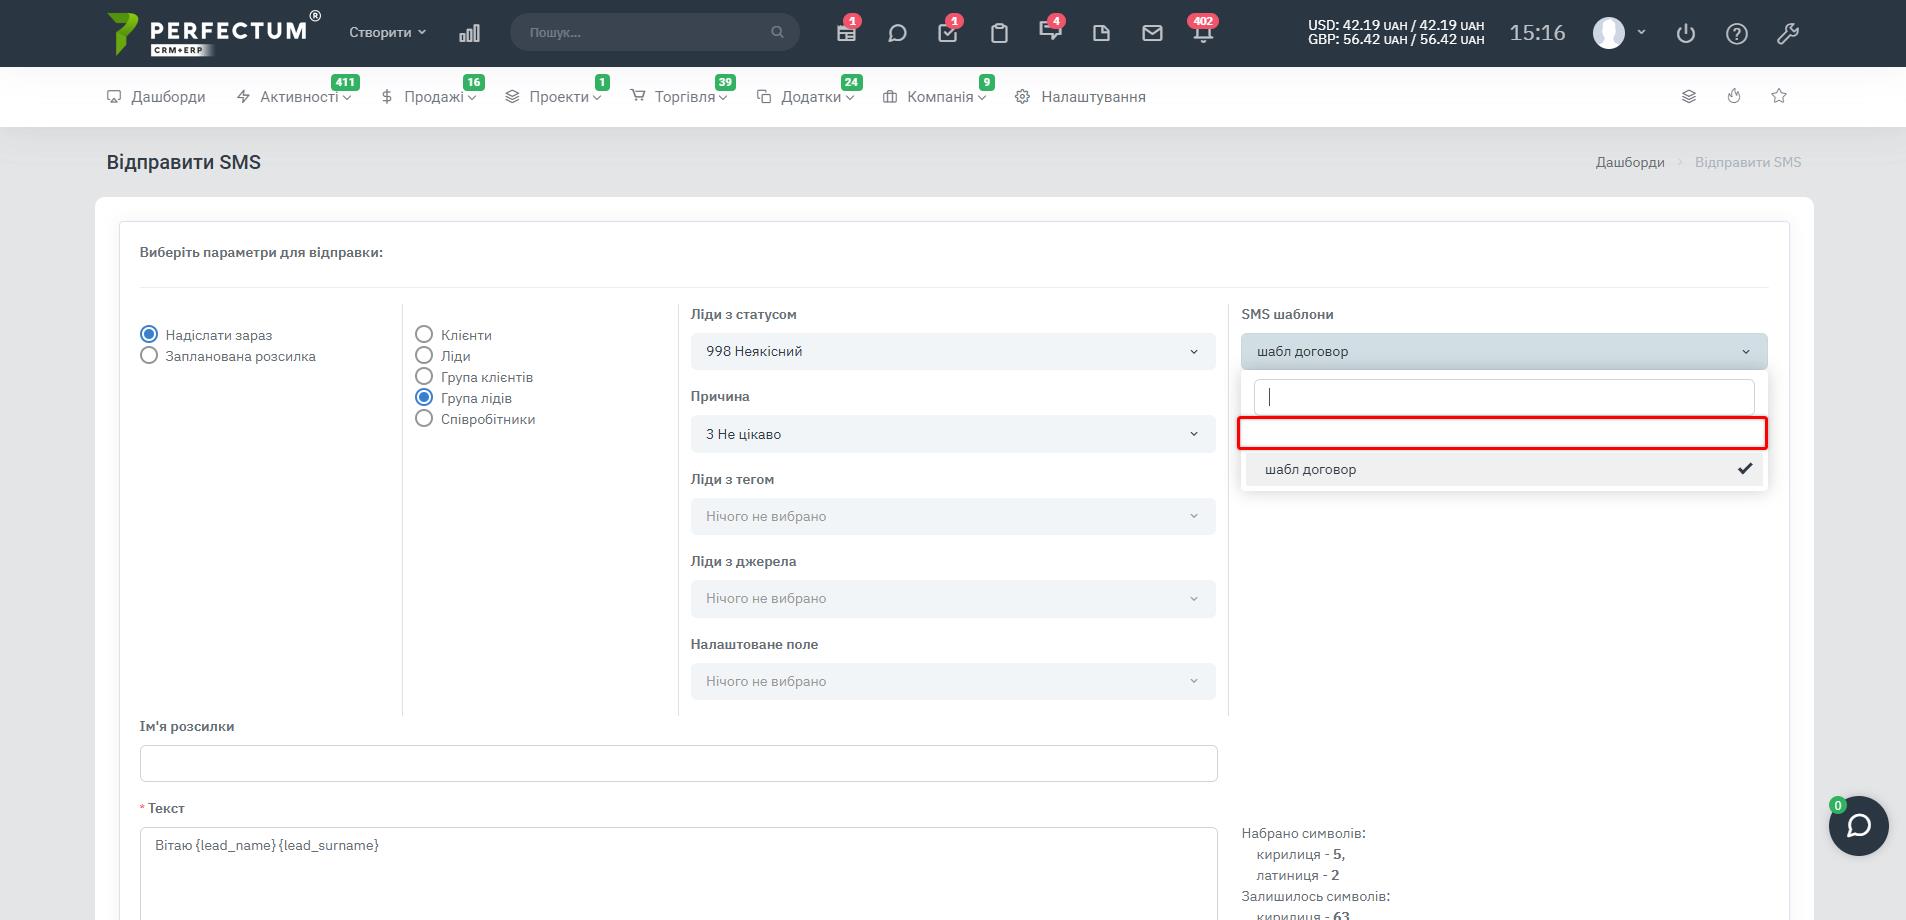Expand the 'Ліди з джерела' dropdown
The image size is (1906, 920).
(952, 599)
